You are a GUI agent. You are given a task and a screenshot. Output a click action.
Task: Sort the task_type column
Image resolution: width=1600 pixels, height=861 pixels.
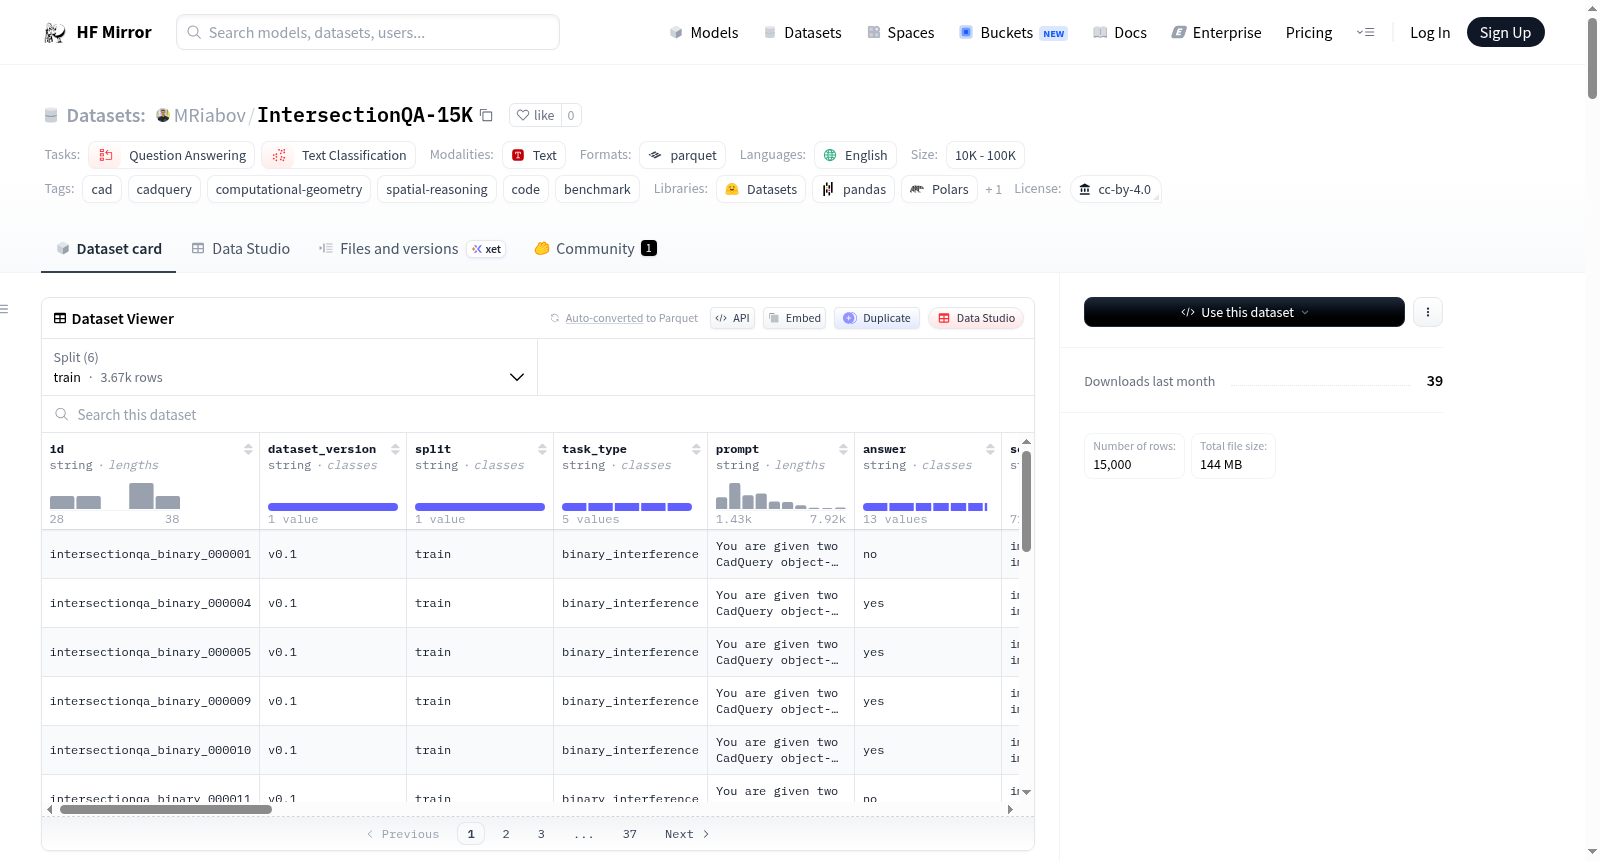click(x=696, y=449)
